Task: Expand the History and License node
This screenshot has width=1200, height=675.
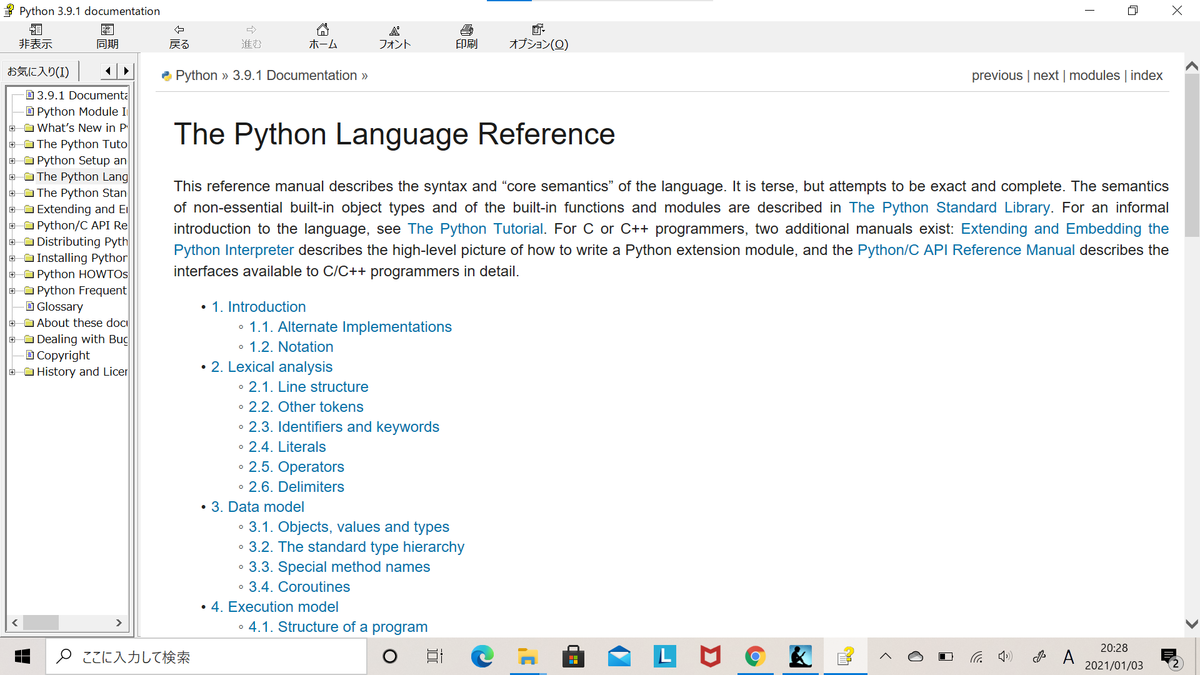Action: coord(11,372)
